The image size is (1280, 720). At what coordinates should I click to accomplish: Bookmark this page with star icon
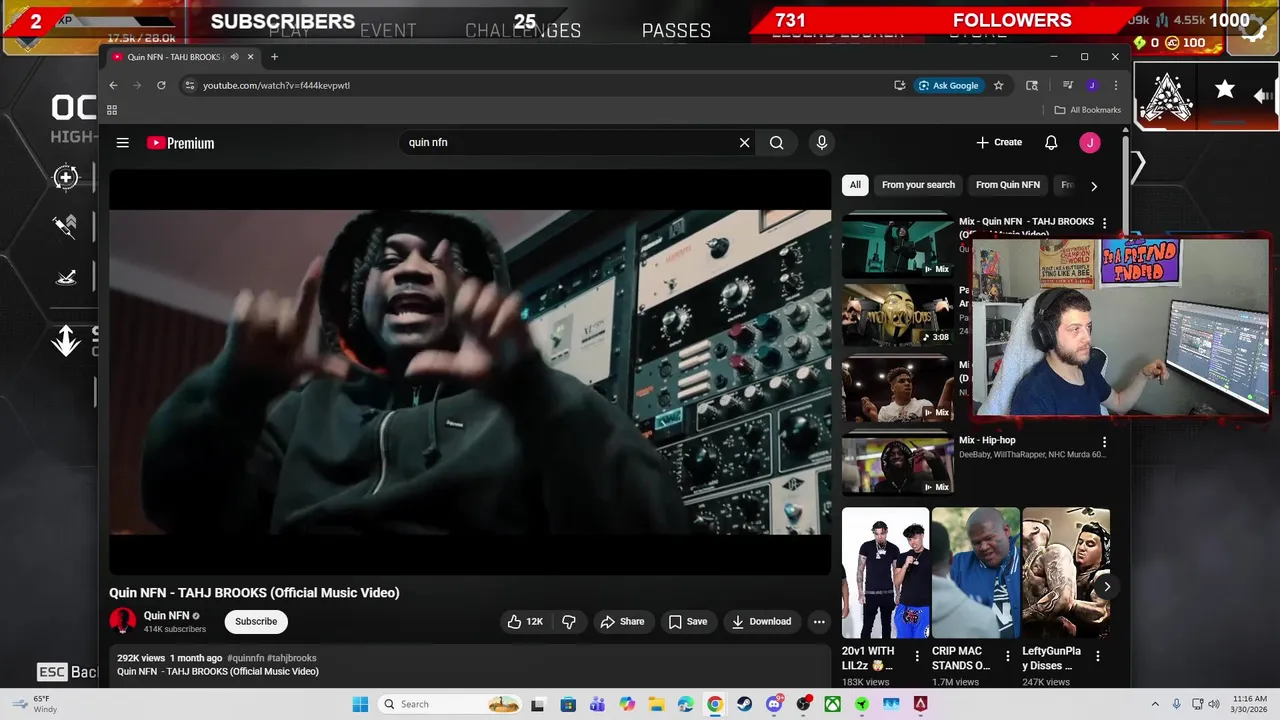coord(998,86)
